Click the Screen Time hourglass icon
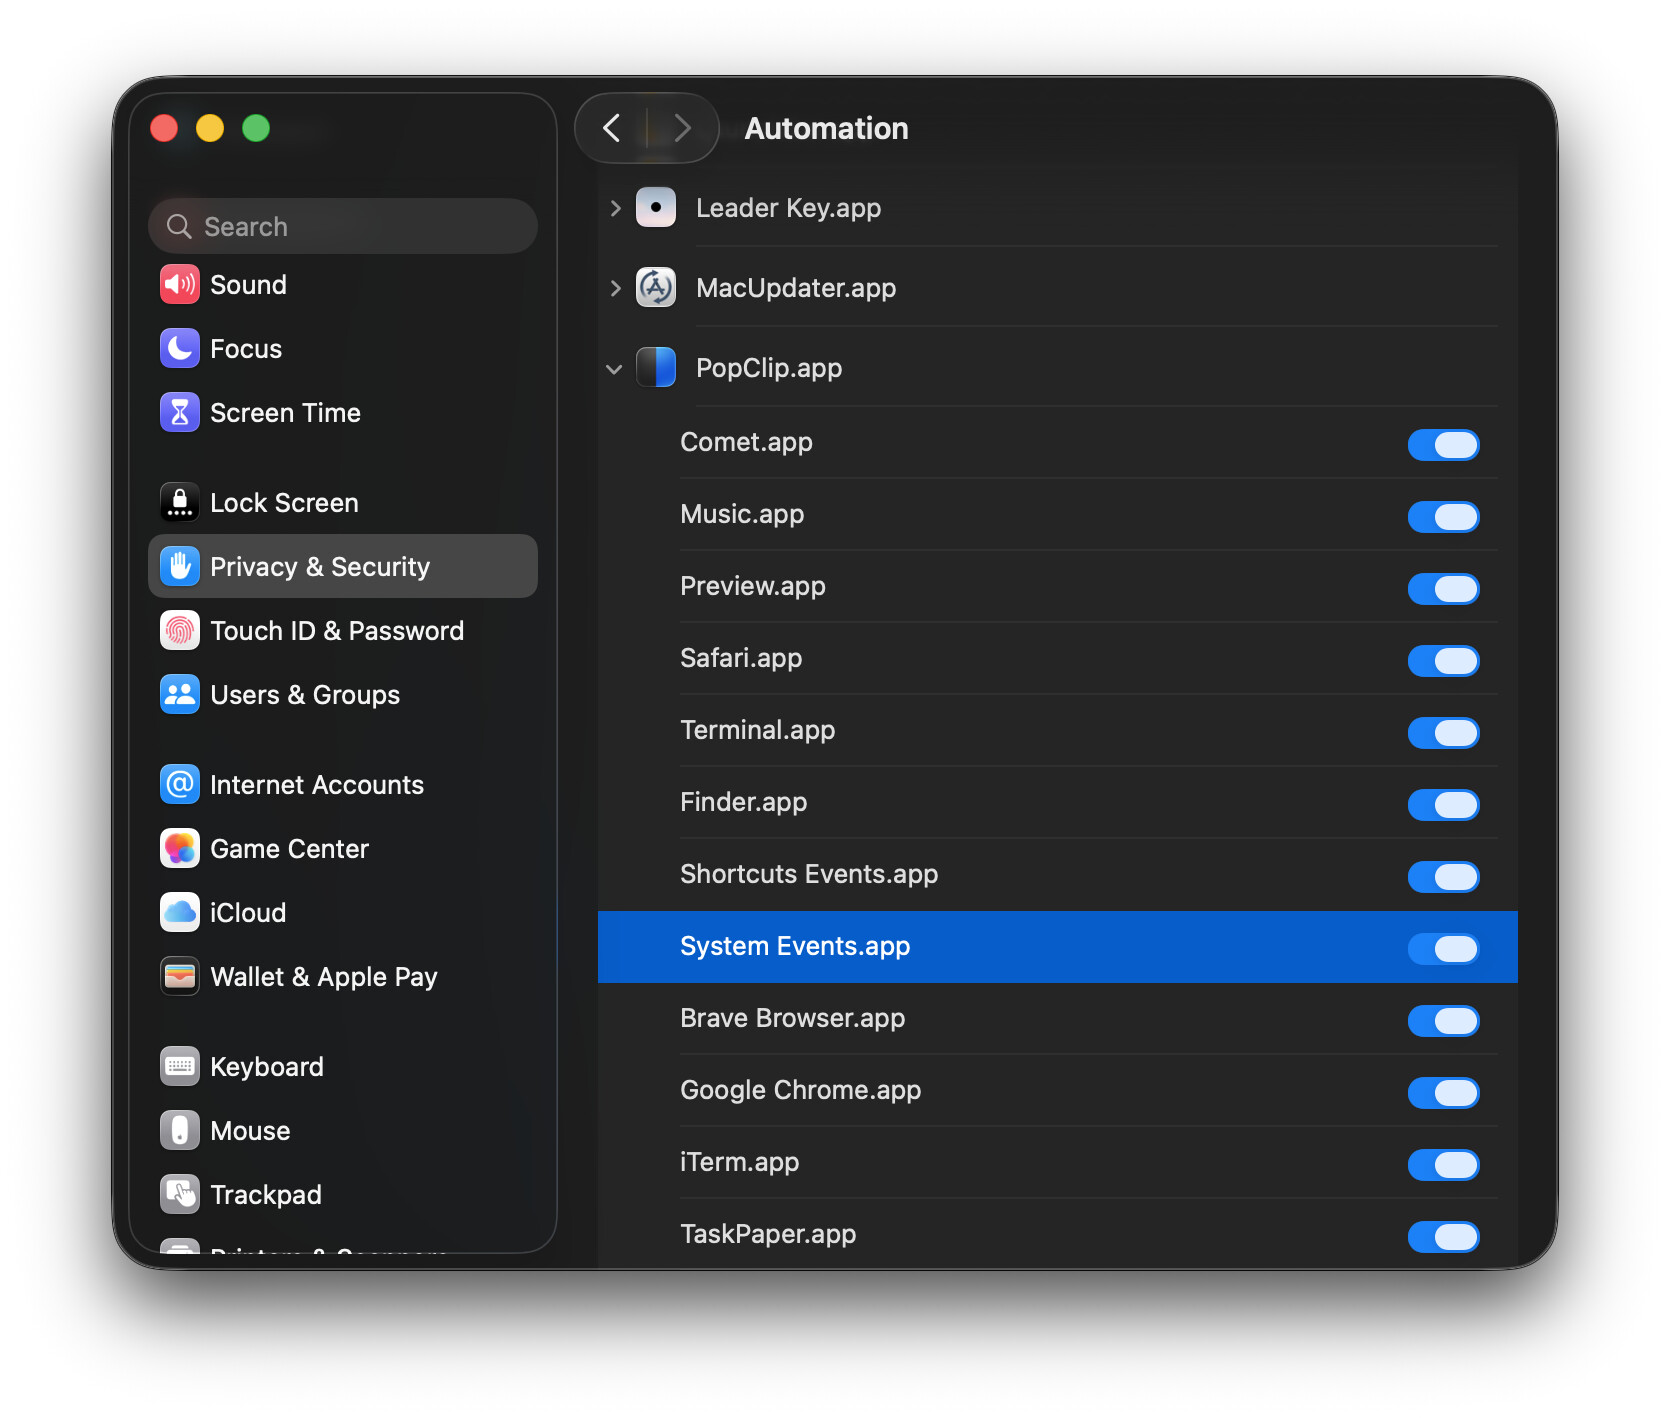This screenshot has width=1670, height=1418. [180, 413]
